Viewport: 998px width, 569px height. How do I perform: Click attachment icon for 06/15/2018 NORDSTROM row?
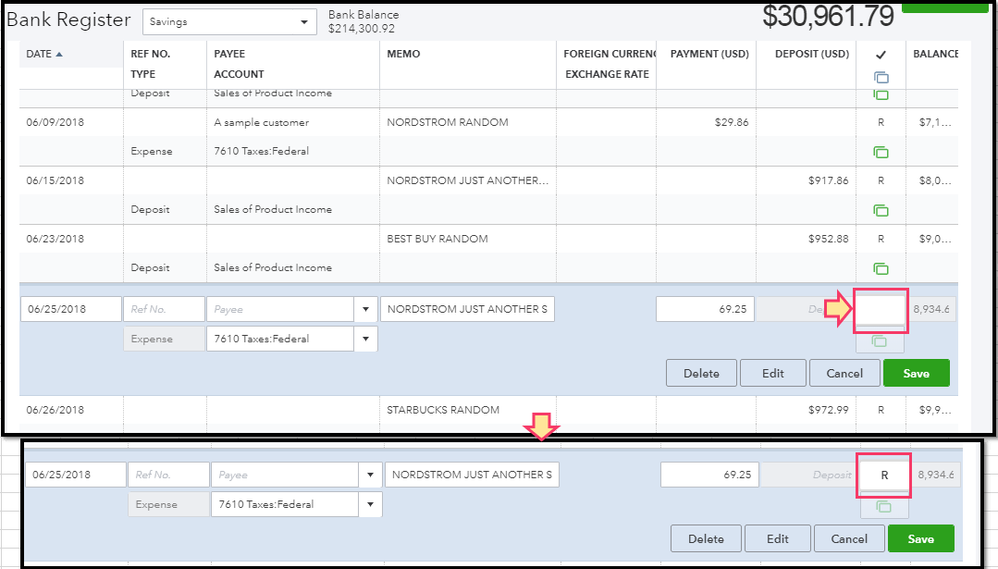pos(881,211)
